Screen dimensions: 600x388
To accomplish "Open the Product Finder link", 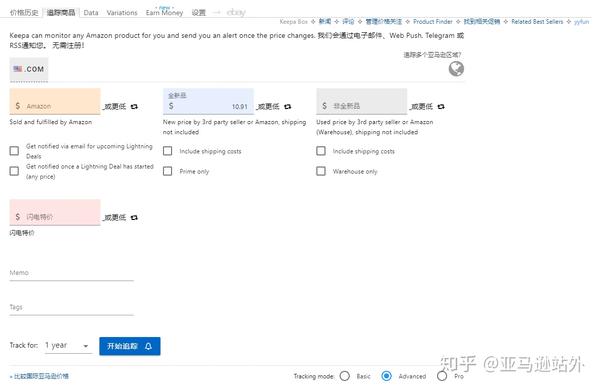I will (x=432, y=22).
